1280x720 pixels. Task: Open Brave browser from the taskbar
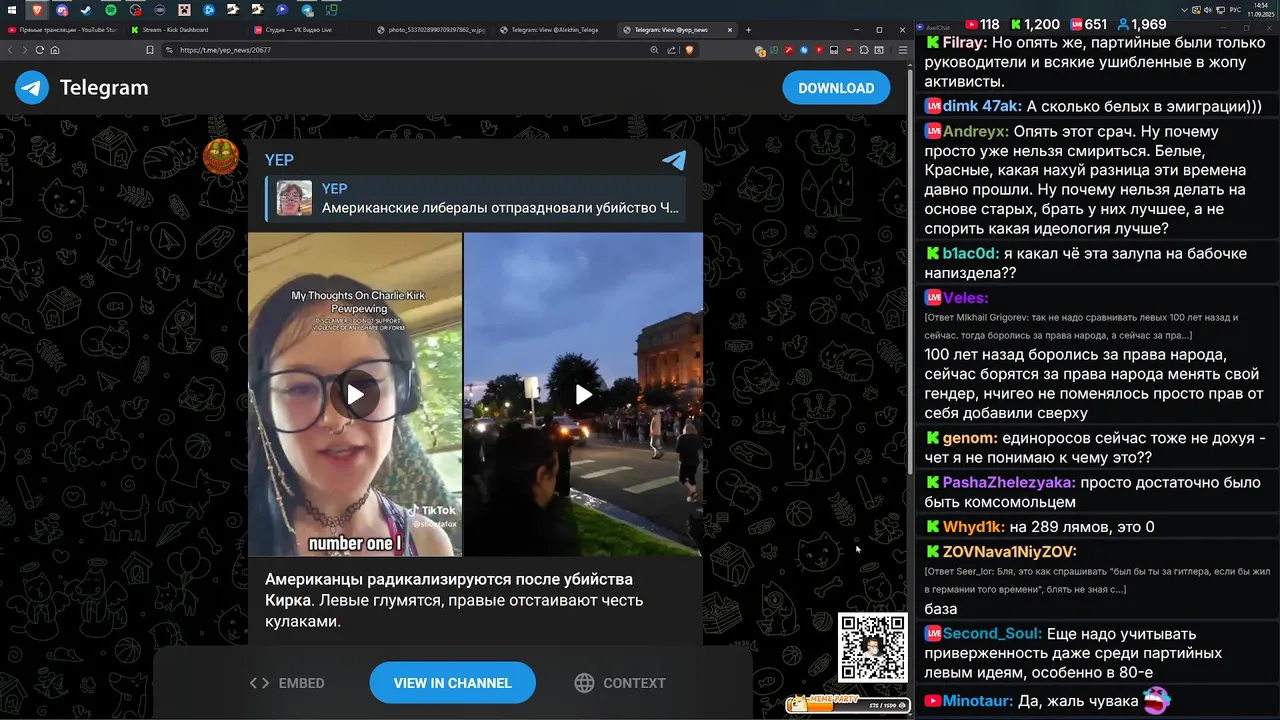(x=37, y=10)
